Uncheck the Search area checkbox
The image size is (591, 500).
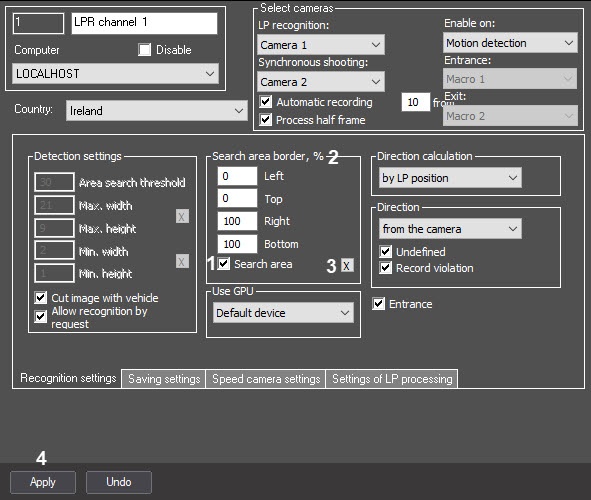(224, 263)
